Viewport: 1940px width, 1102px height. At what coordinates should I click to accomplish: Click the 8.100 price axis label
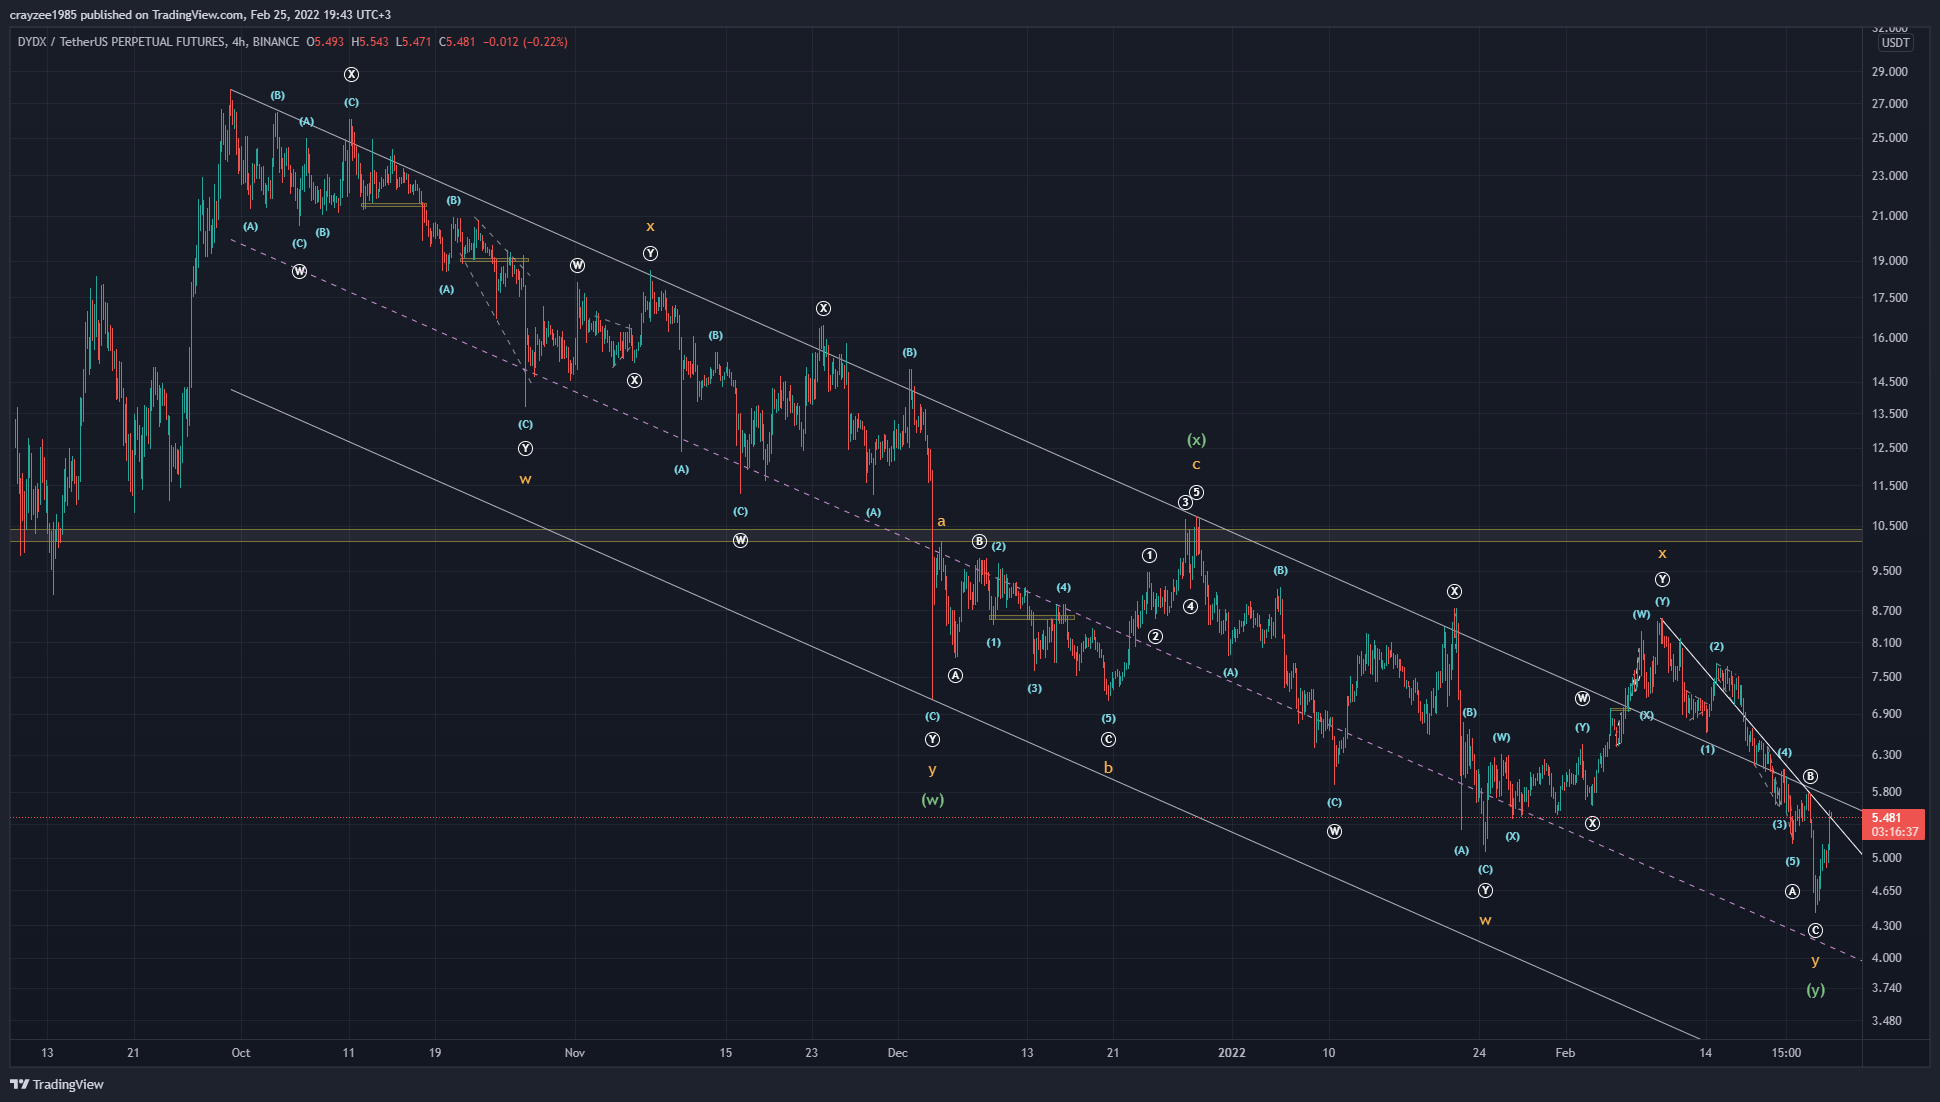(1887, 643)
